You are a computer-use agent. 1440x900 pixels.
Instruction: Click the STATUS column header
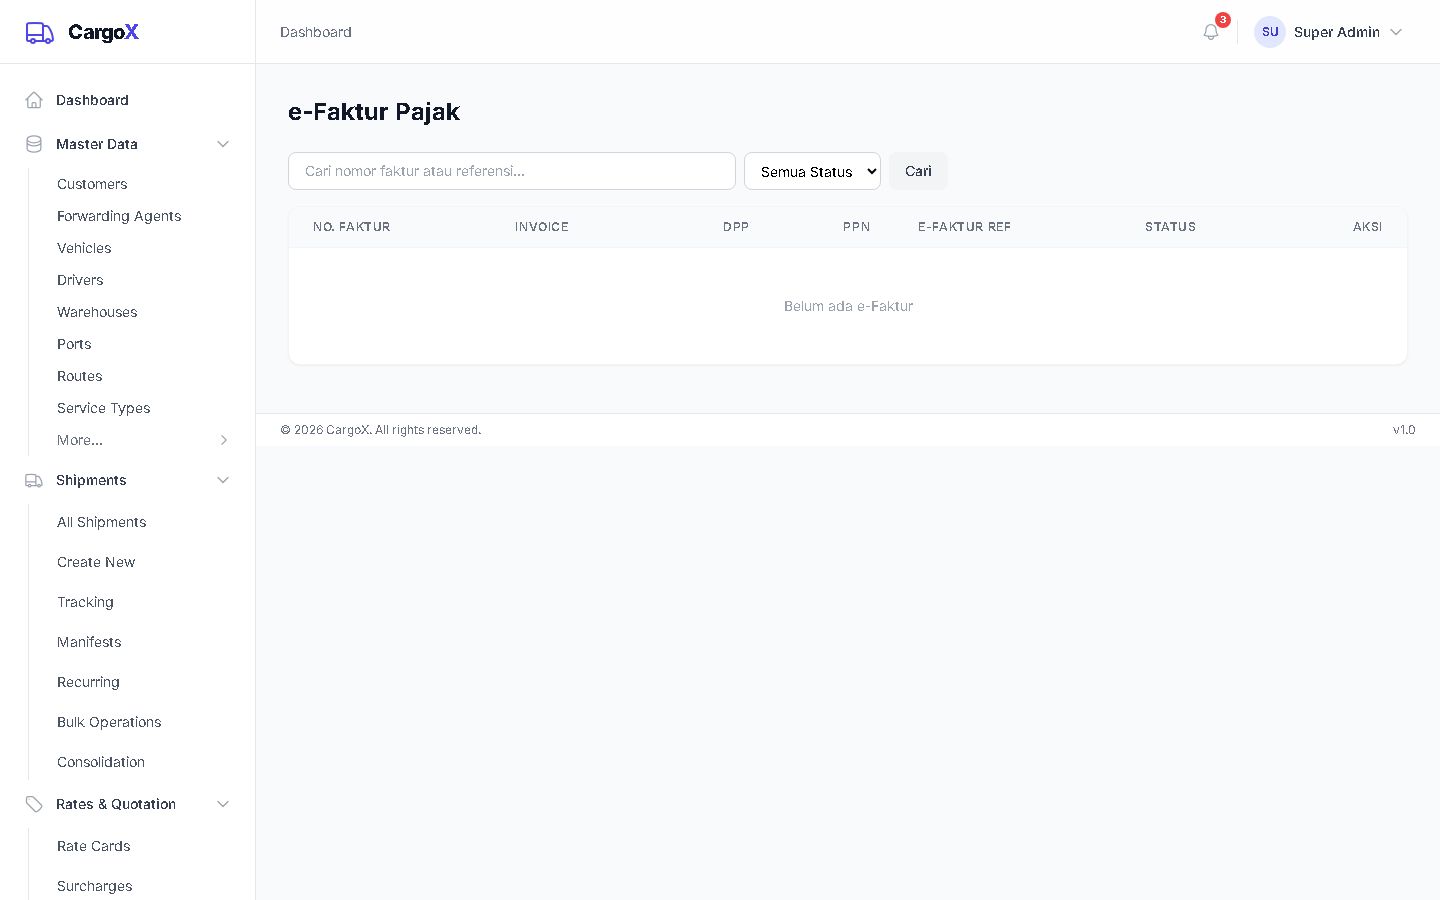(x=1170, y=227)
